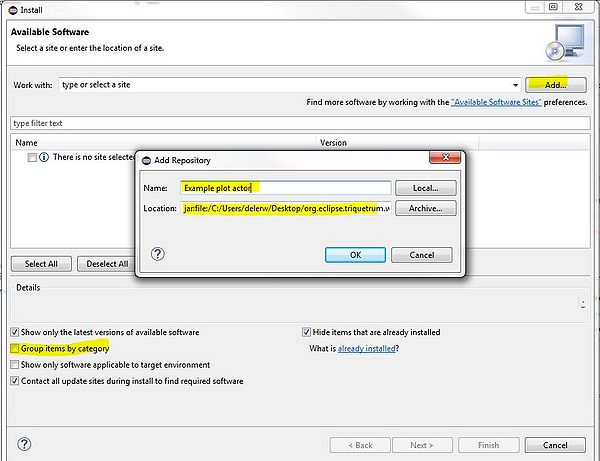Maximize the Install window
This screenshot has width=600, height=461.
pyautogui.click(x=553, y=7)
